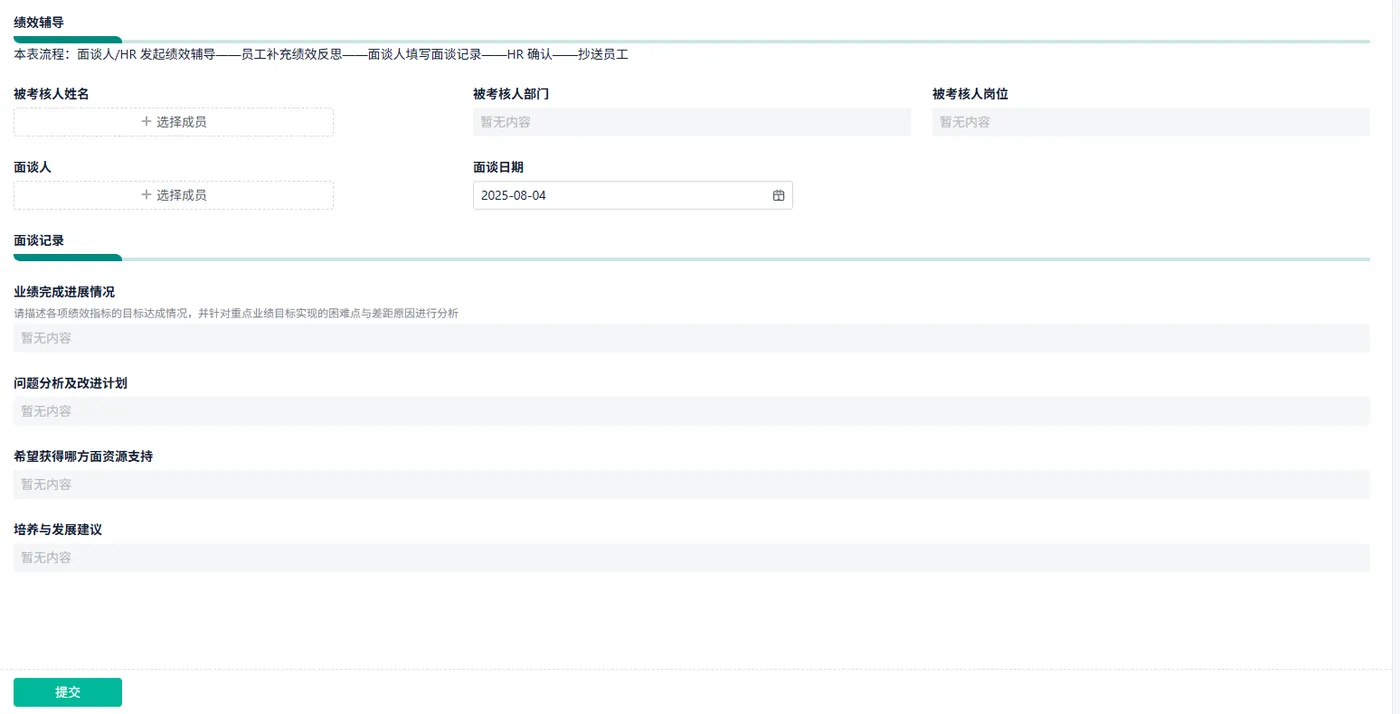Click the 希望获得哪方面资源支持 text field
Screen dimensions: 1400x714
pyautogui.click(x=692, y=484)
